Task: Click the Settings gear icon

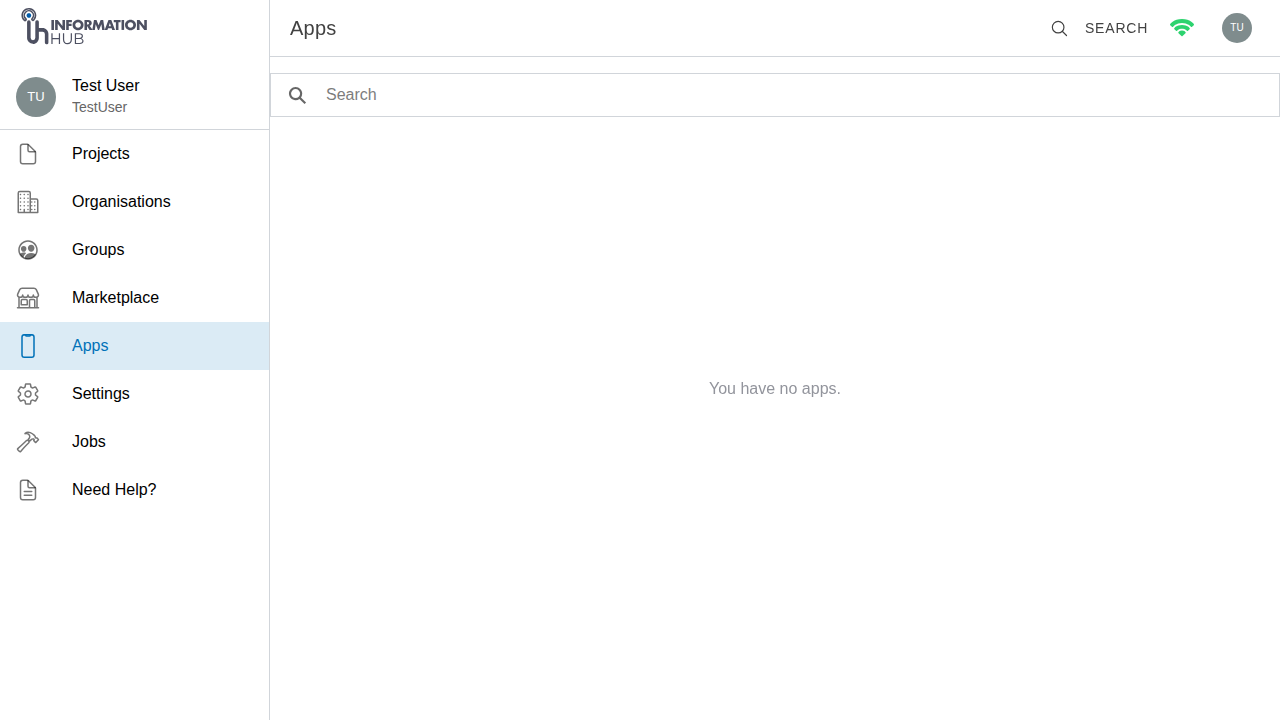Action: coord(28,394)
